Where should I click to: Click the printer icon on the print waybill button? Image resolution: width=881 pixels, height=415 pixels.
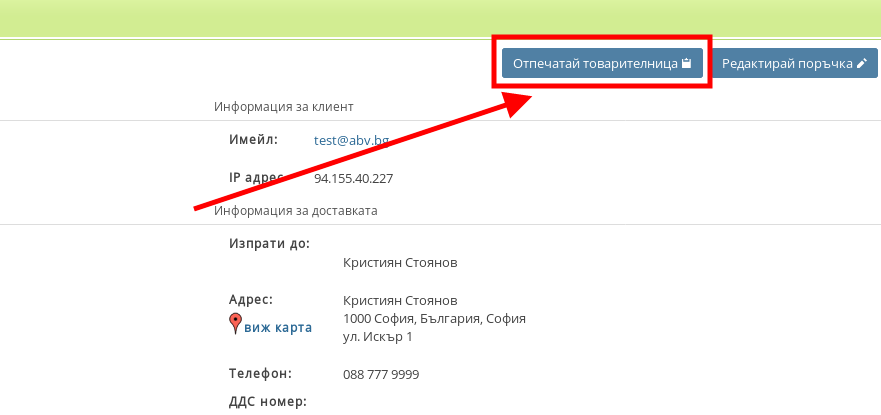687,64
